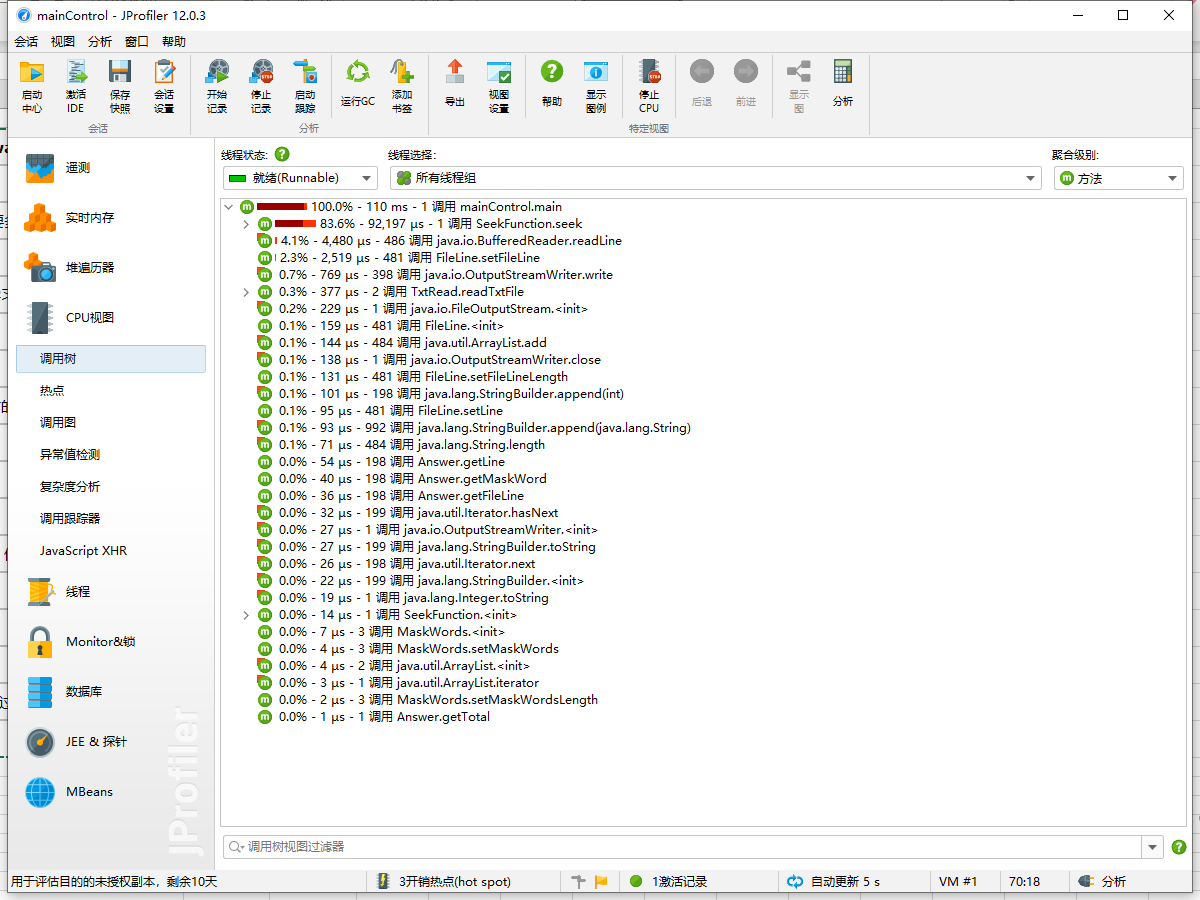Click 停止记录 toolbar icon

click(261, 86)
